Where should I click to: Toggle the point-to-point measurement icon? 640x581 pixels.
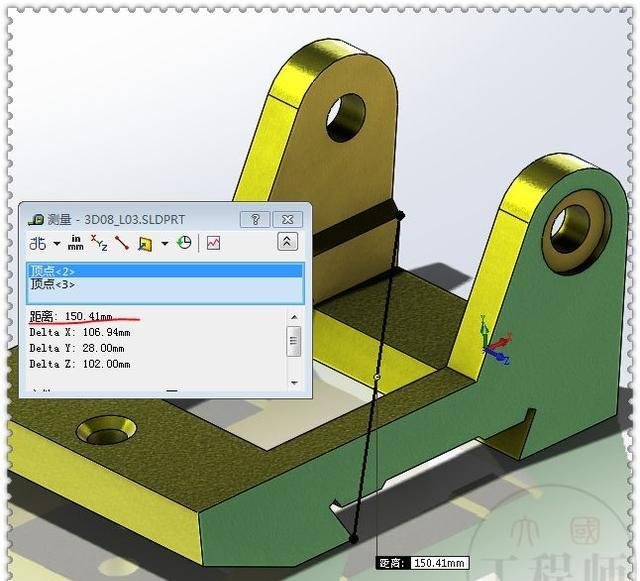coord(122,243)
